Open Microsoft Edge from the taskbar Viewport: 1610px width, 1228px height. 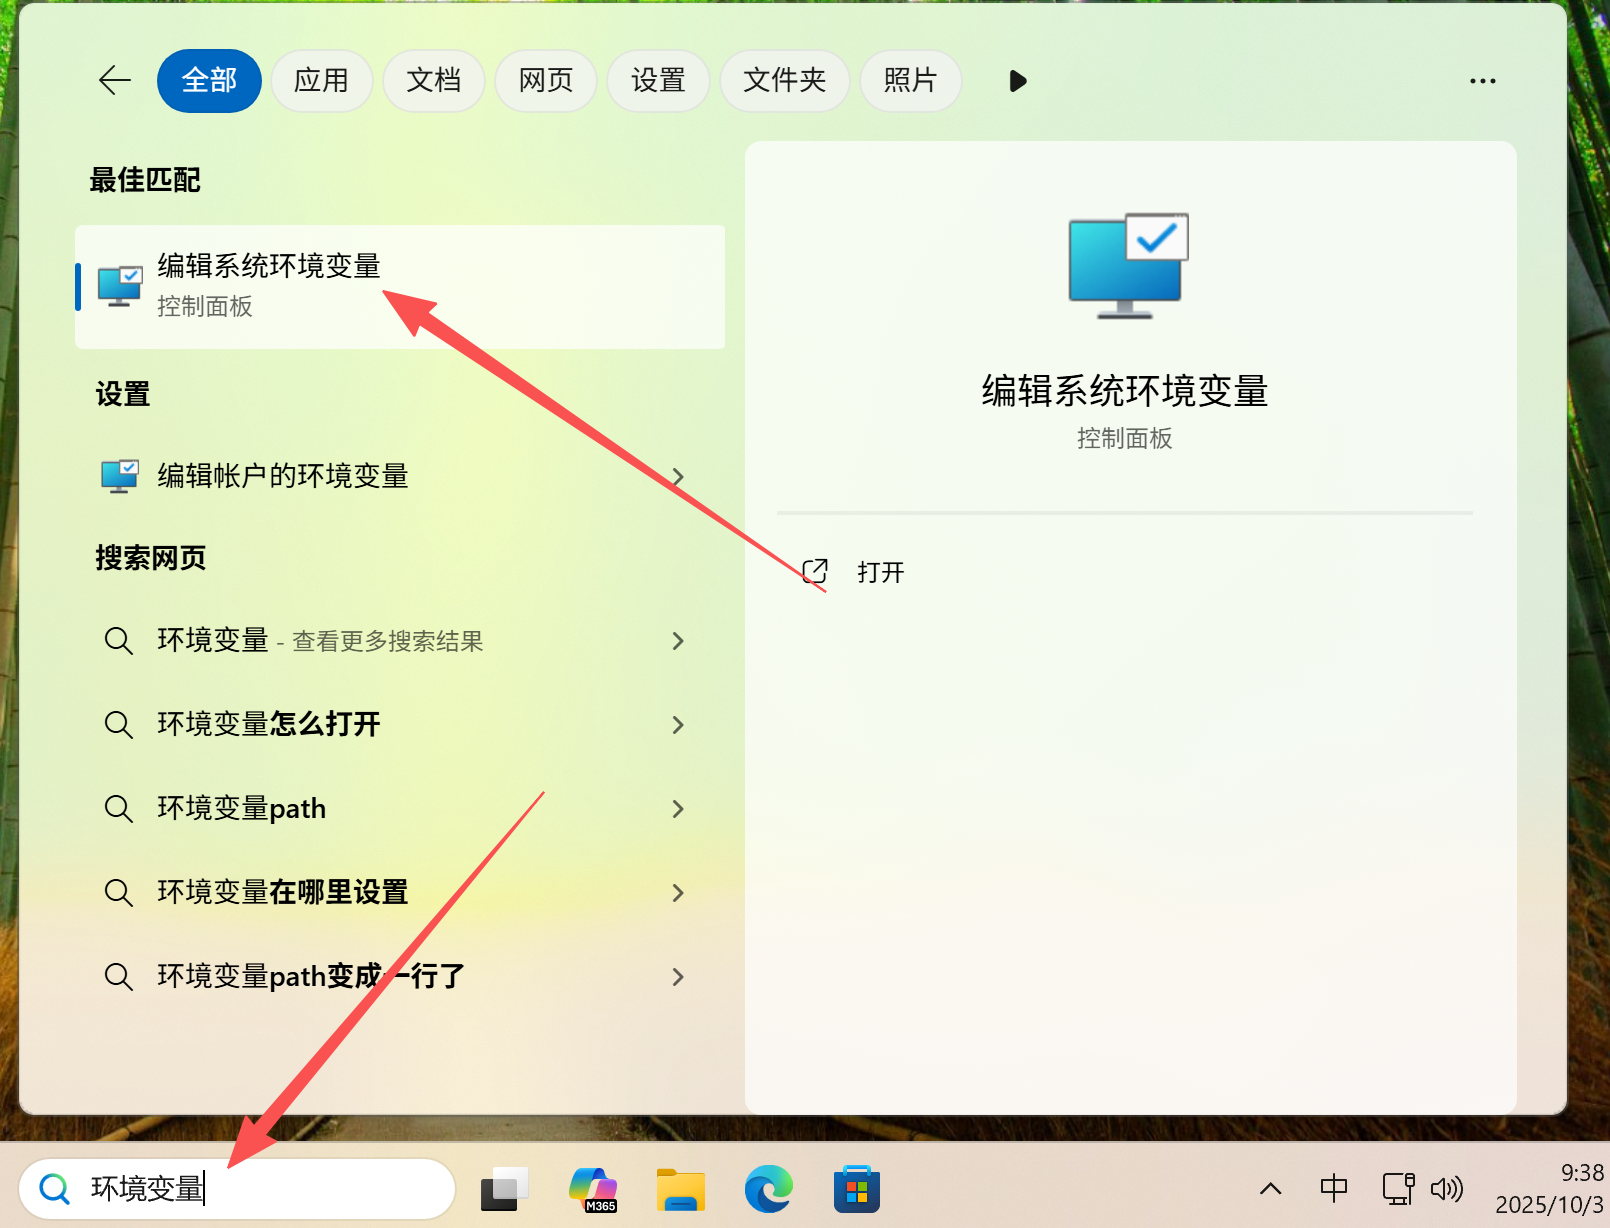tap(768, 1189)
